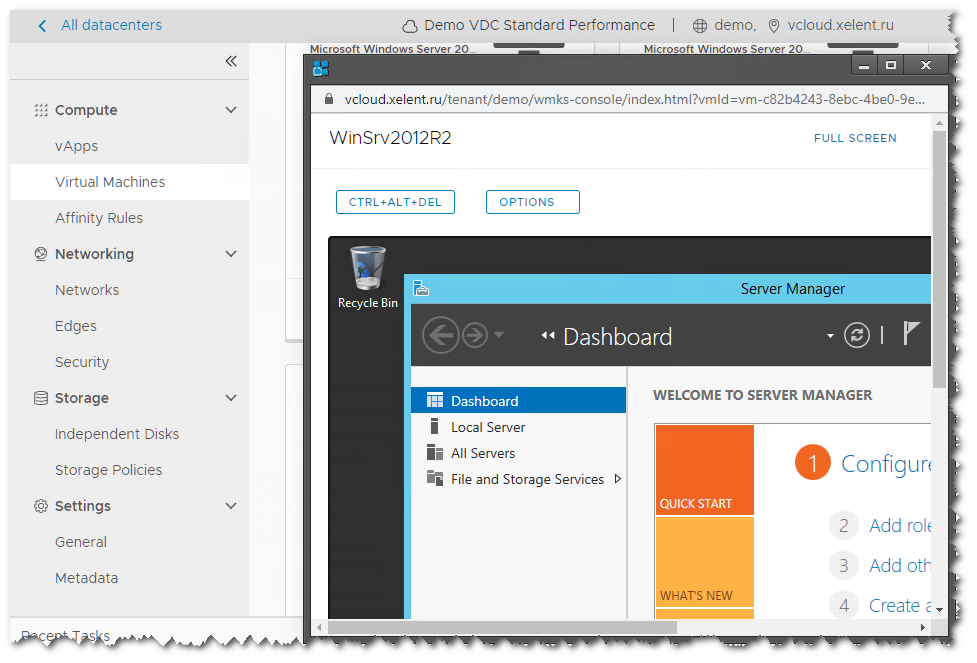This screenshot has height=663, width=977.
Task: Refresh Server Manager with circular icon
Action: tap(857, 335)
